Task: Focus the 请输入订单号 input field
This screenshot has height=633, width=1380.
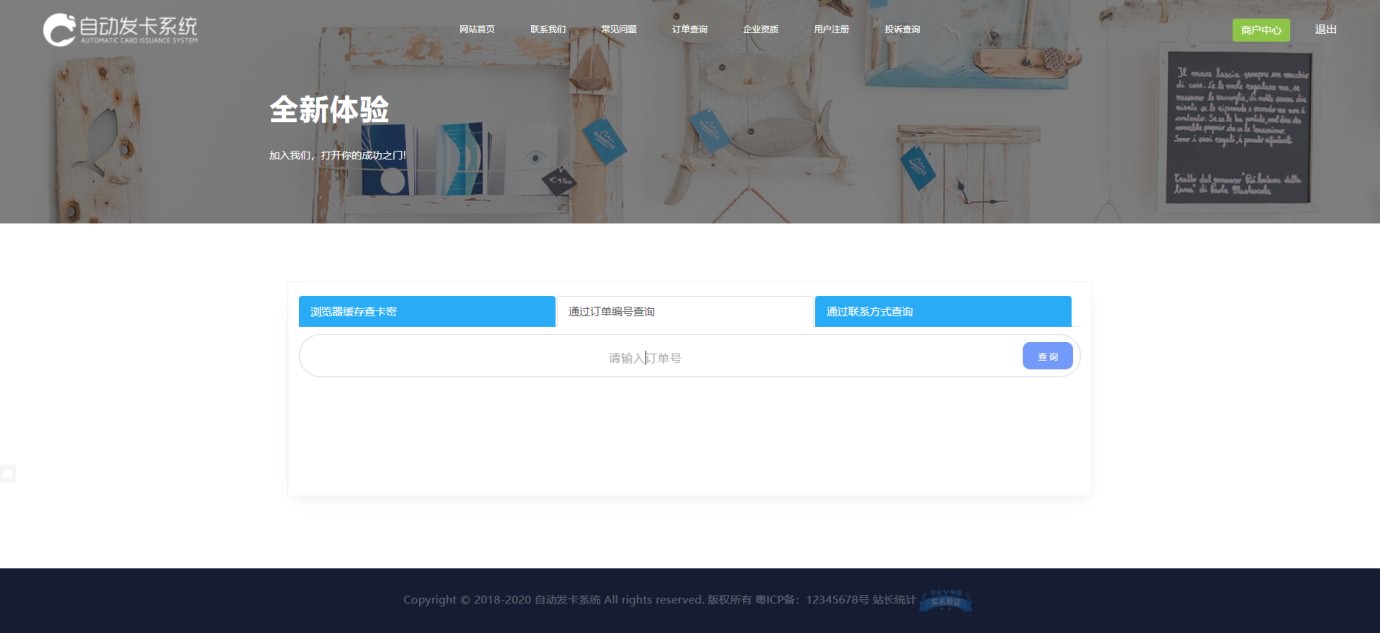Action: tap(645, 357)
